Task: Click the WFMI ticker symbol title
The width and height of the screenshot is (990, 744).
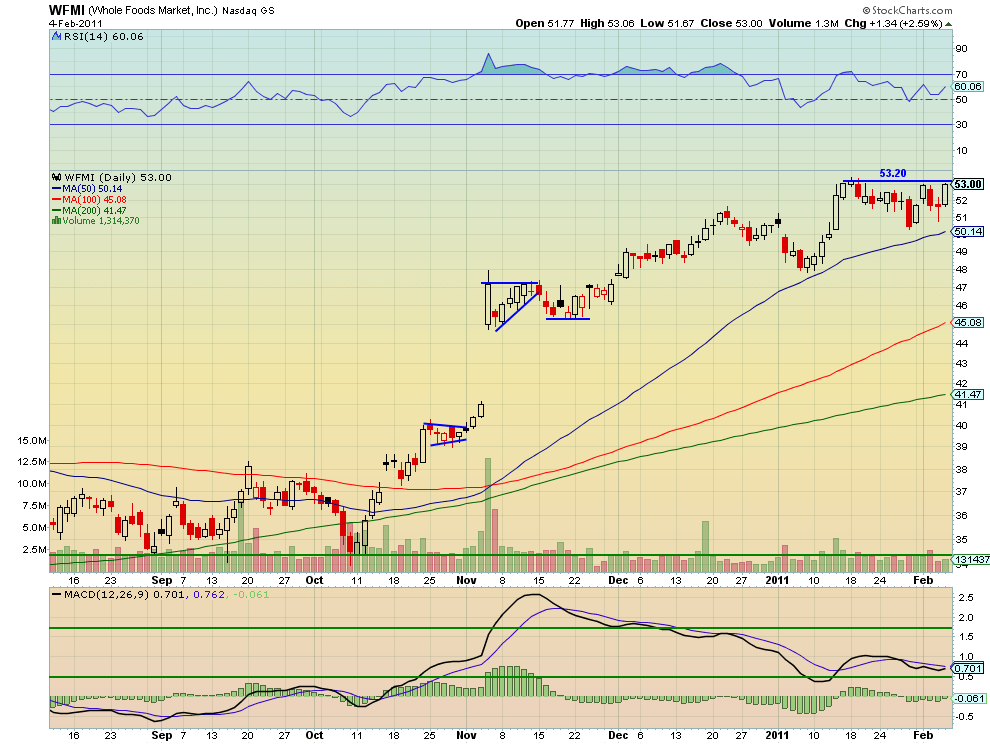Action: pyautogui.click(x=67, y=10)
